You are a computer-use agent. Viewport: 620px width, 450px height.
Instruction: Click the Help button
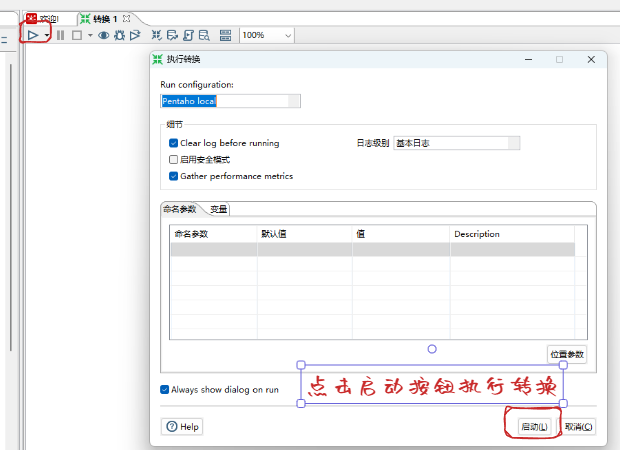pos(182,427)
